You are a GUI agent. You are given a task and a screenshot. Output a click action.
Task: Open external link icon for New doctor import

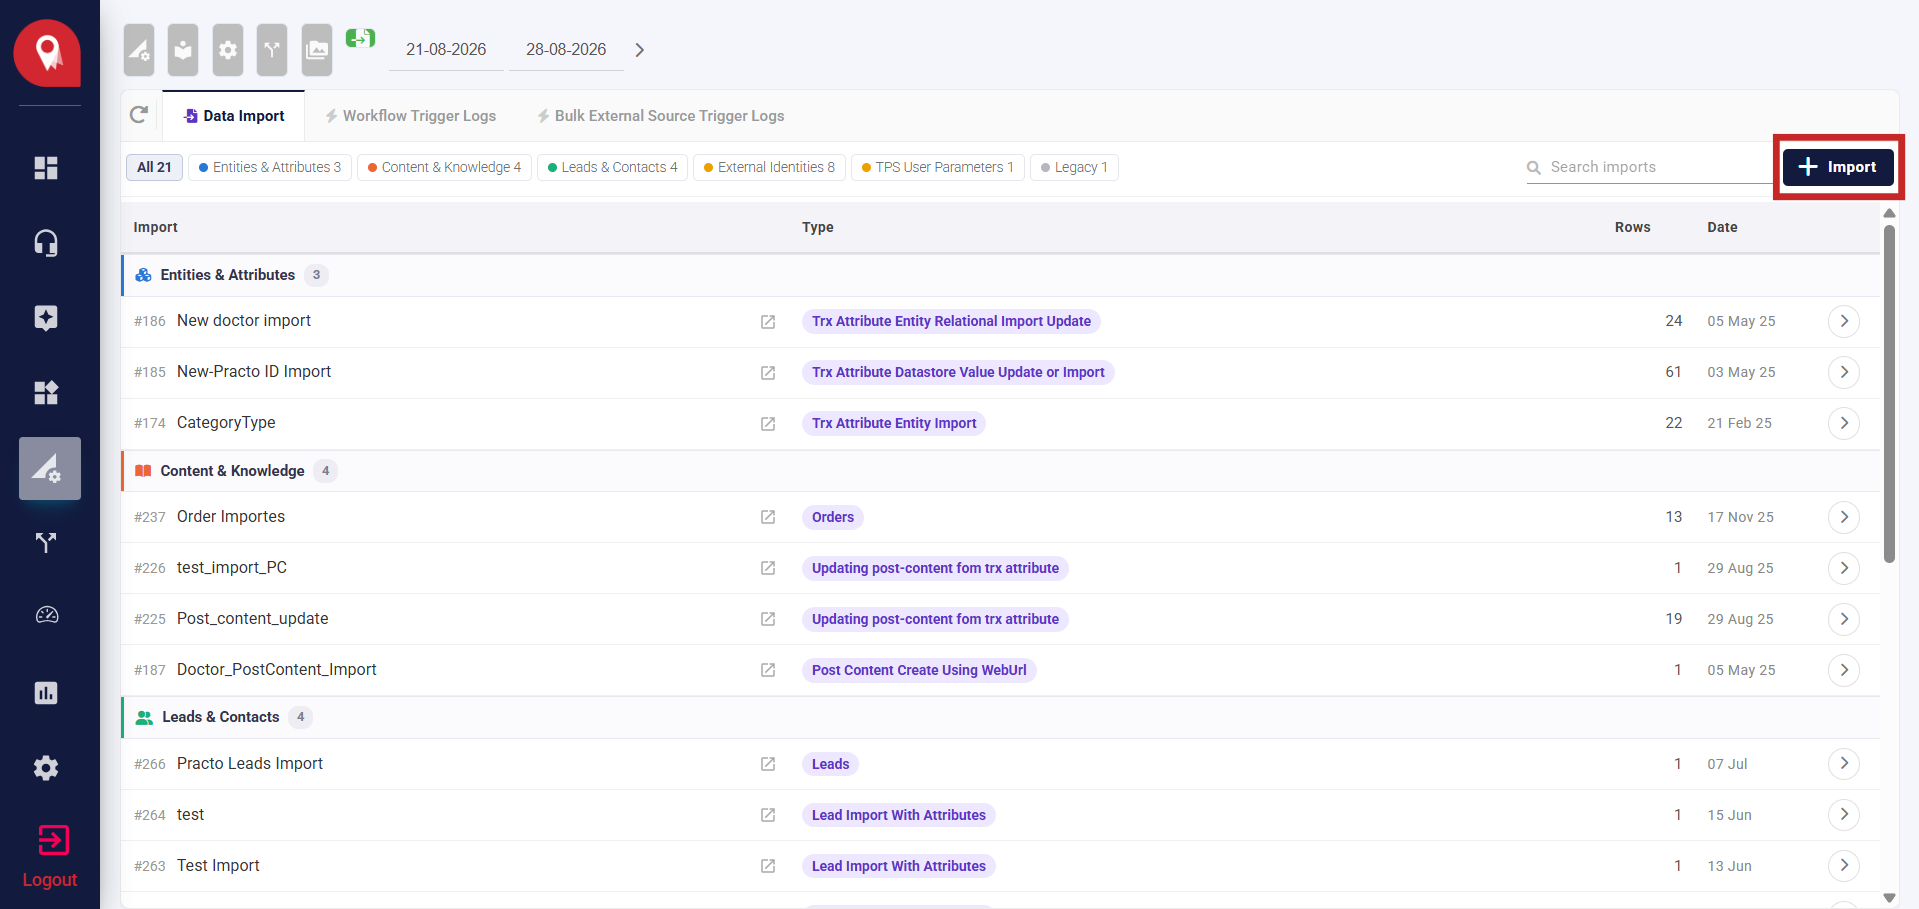[768, 322]
